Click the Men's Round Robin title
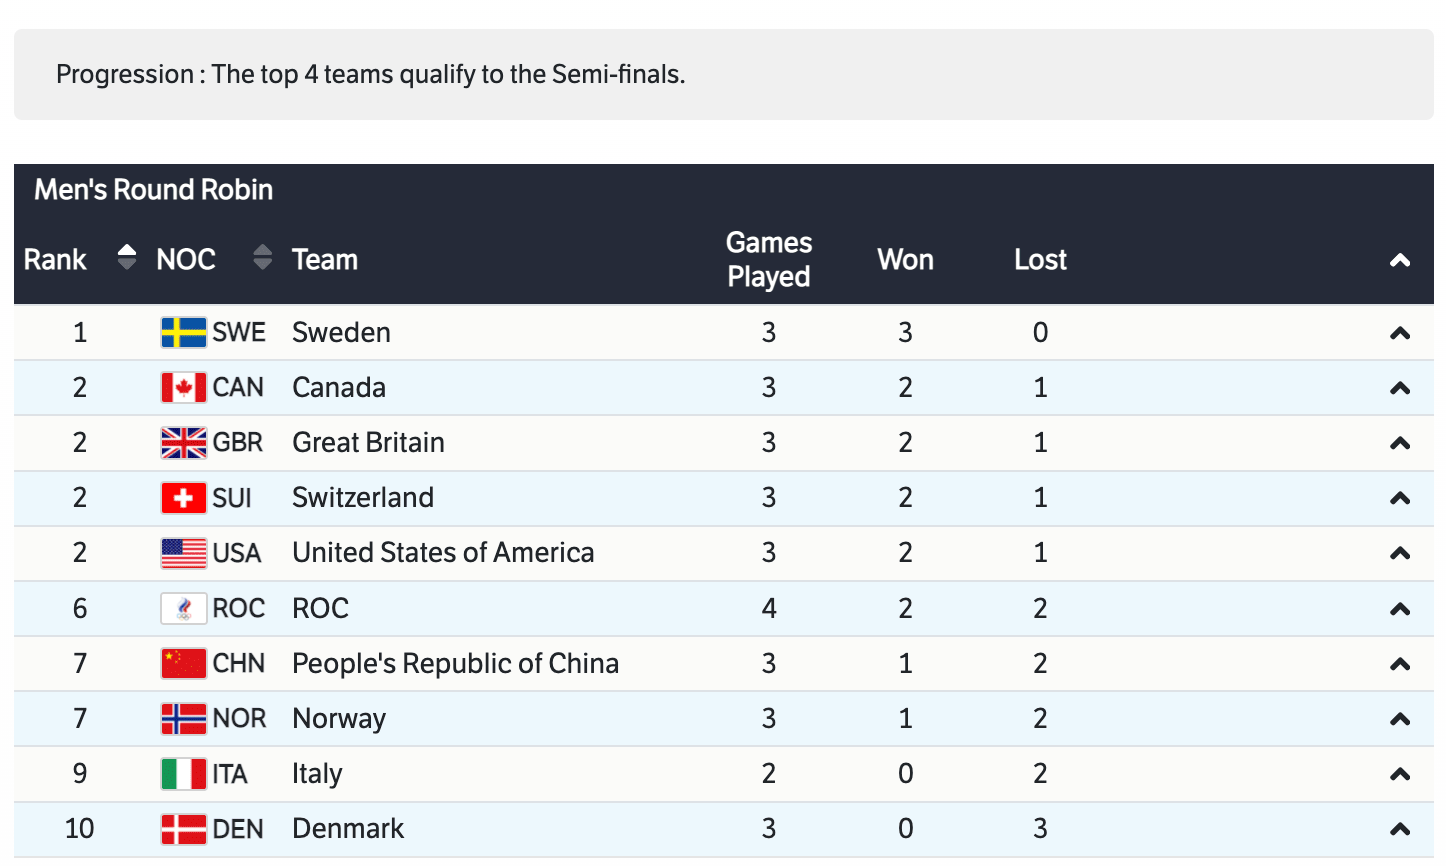 point(153,190)
